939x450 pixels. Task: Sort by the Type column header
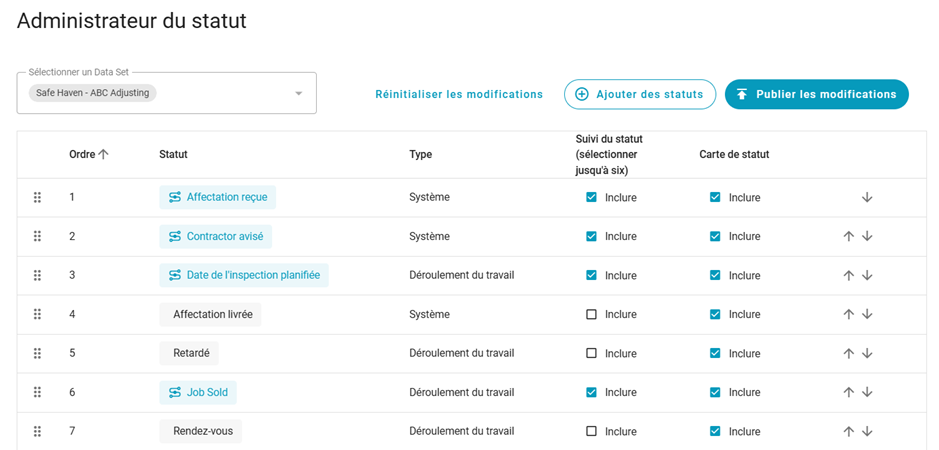pyautogui.click(x=420, y=155)
